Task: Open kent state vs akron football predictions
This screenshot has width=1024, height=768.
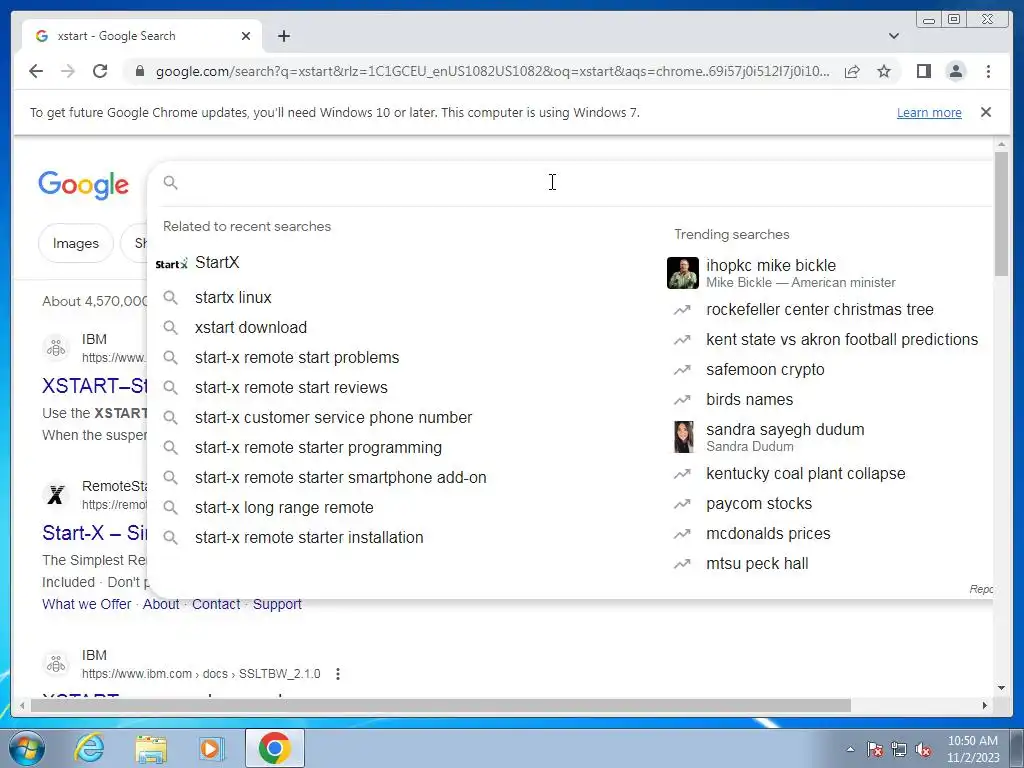Action: [x=842, y=340]
